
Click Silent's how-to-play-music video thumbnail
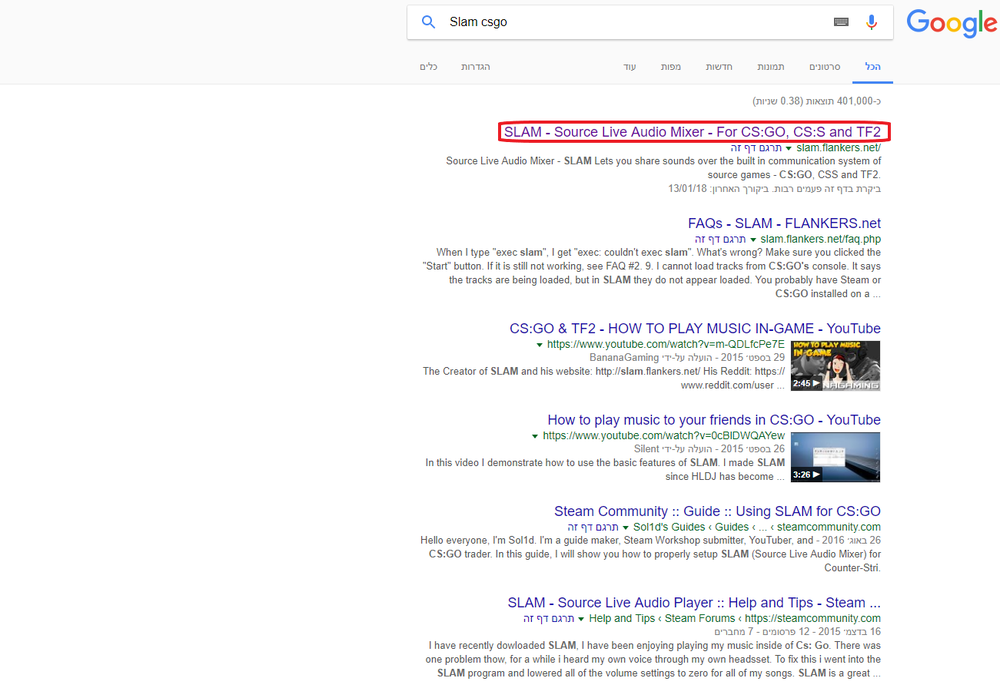click(835, 457)
